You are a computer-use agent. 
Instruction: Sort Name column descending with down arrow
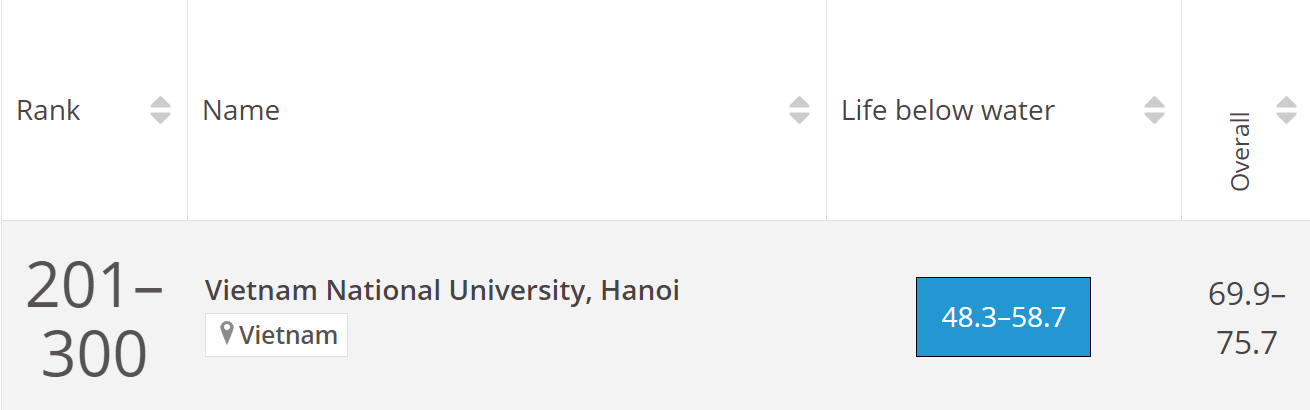click(x=799, y=118)
